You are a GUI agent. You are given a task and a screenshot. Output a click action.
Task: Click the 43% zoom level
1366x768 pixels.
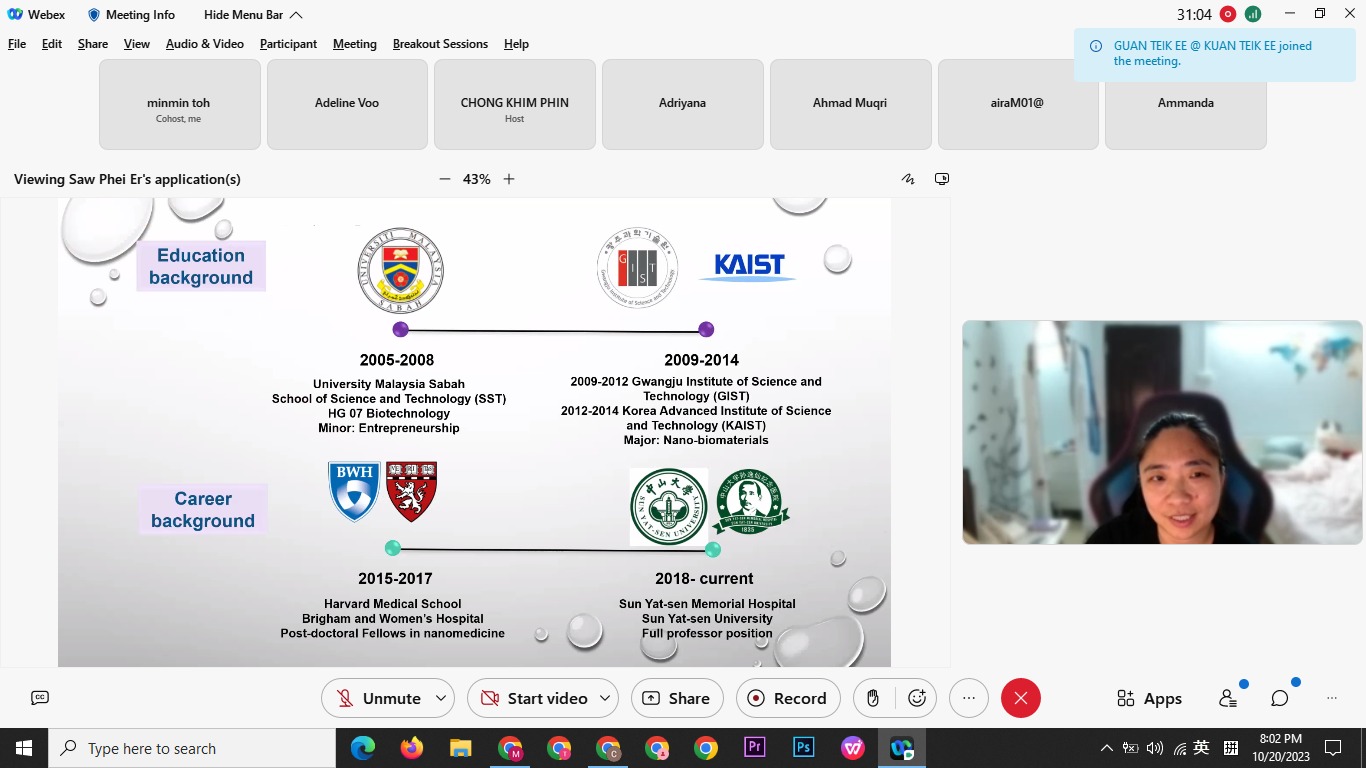click(x=477, y=179)
